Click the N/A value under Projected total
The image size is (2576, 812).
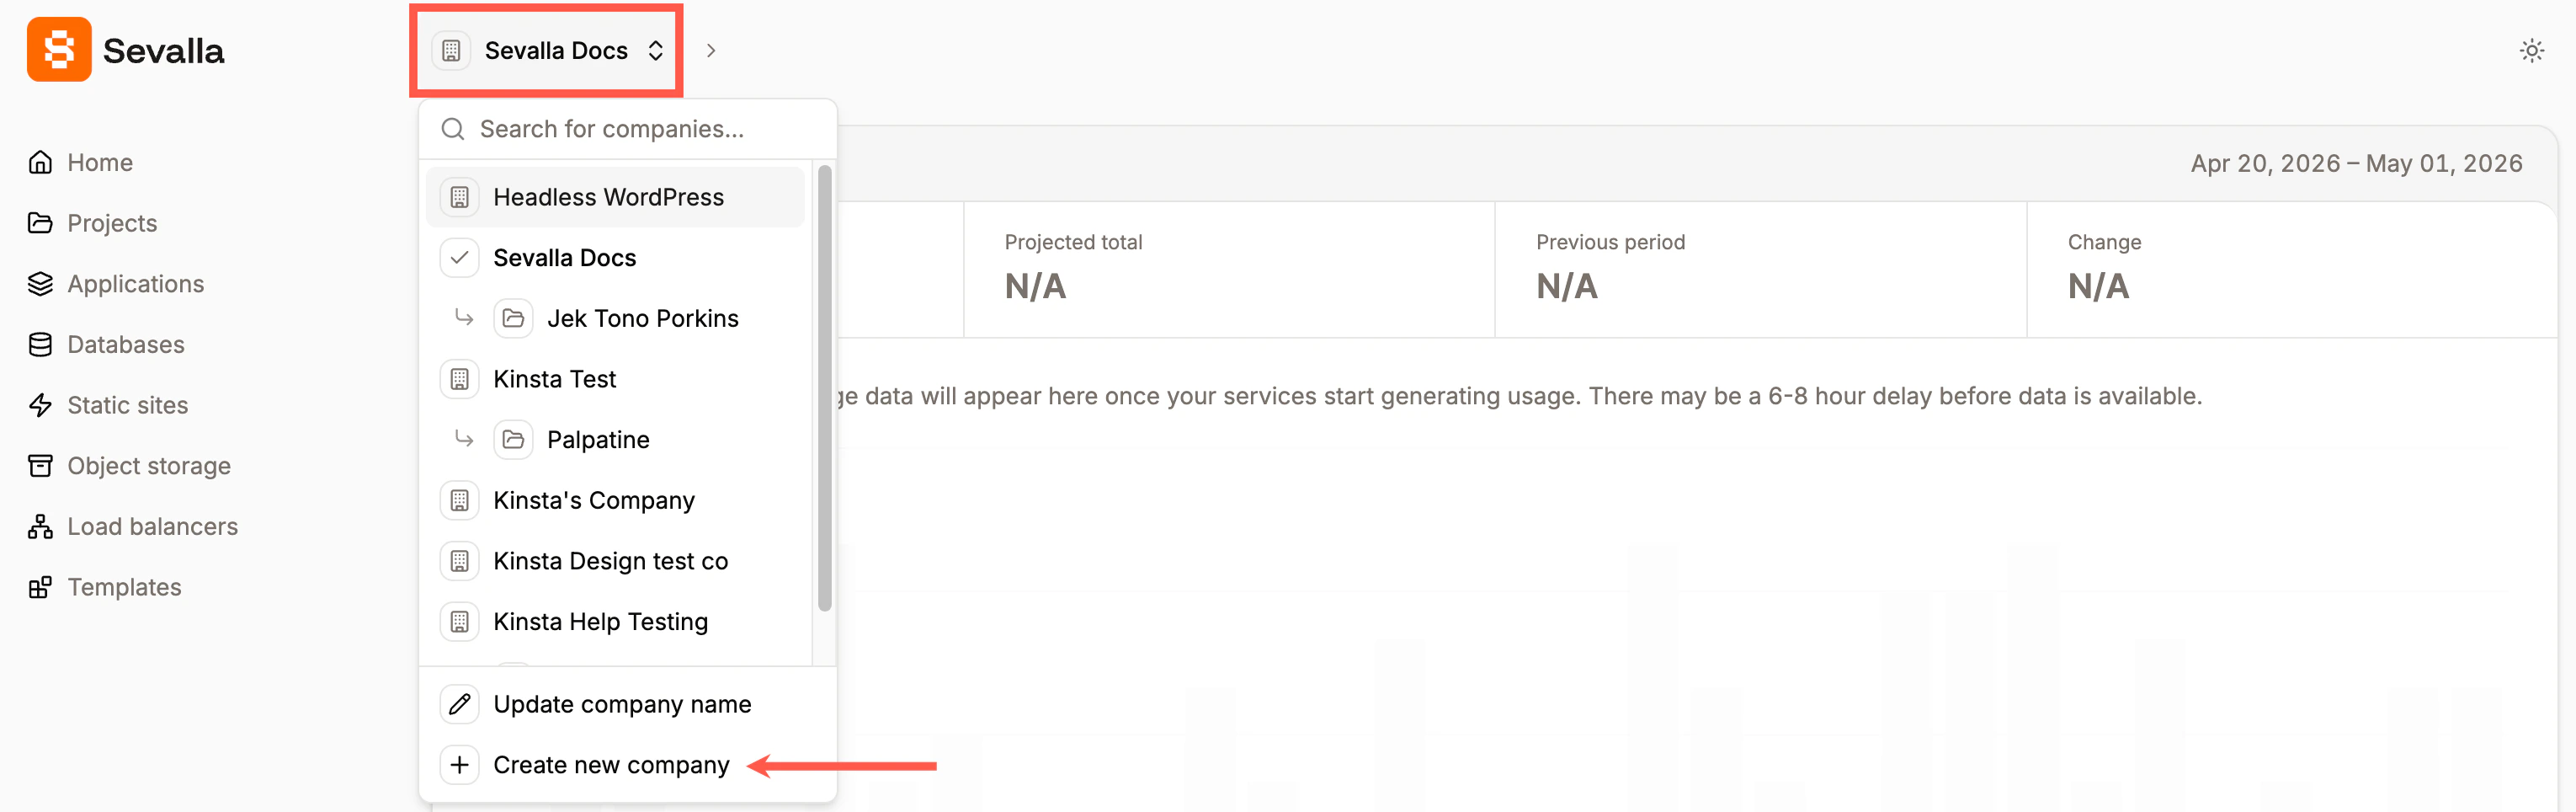pyautogui.click(x=1035, y=287)
